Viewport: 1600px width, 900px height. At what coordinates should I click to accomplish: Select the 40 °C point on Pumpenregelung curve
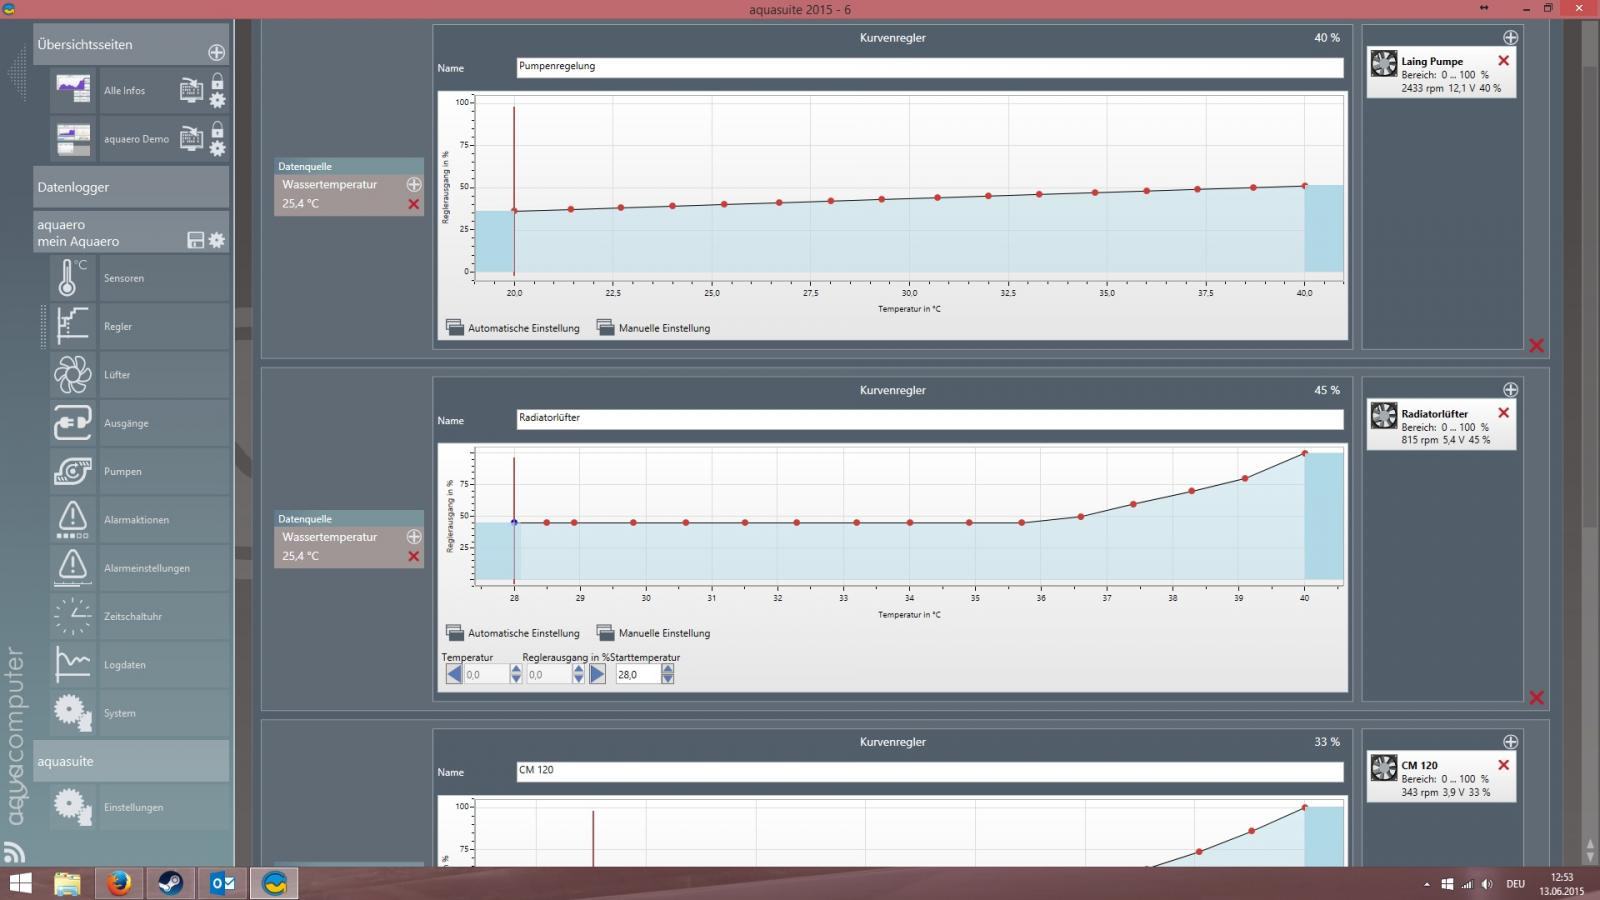1304,186
